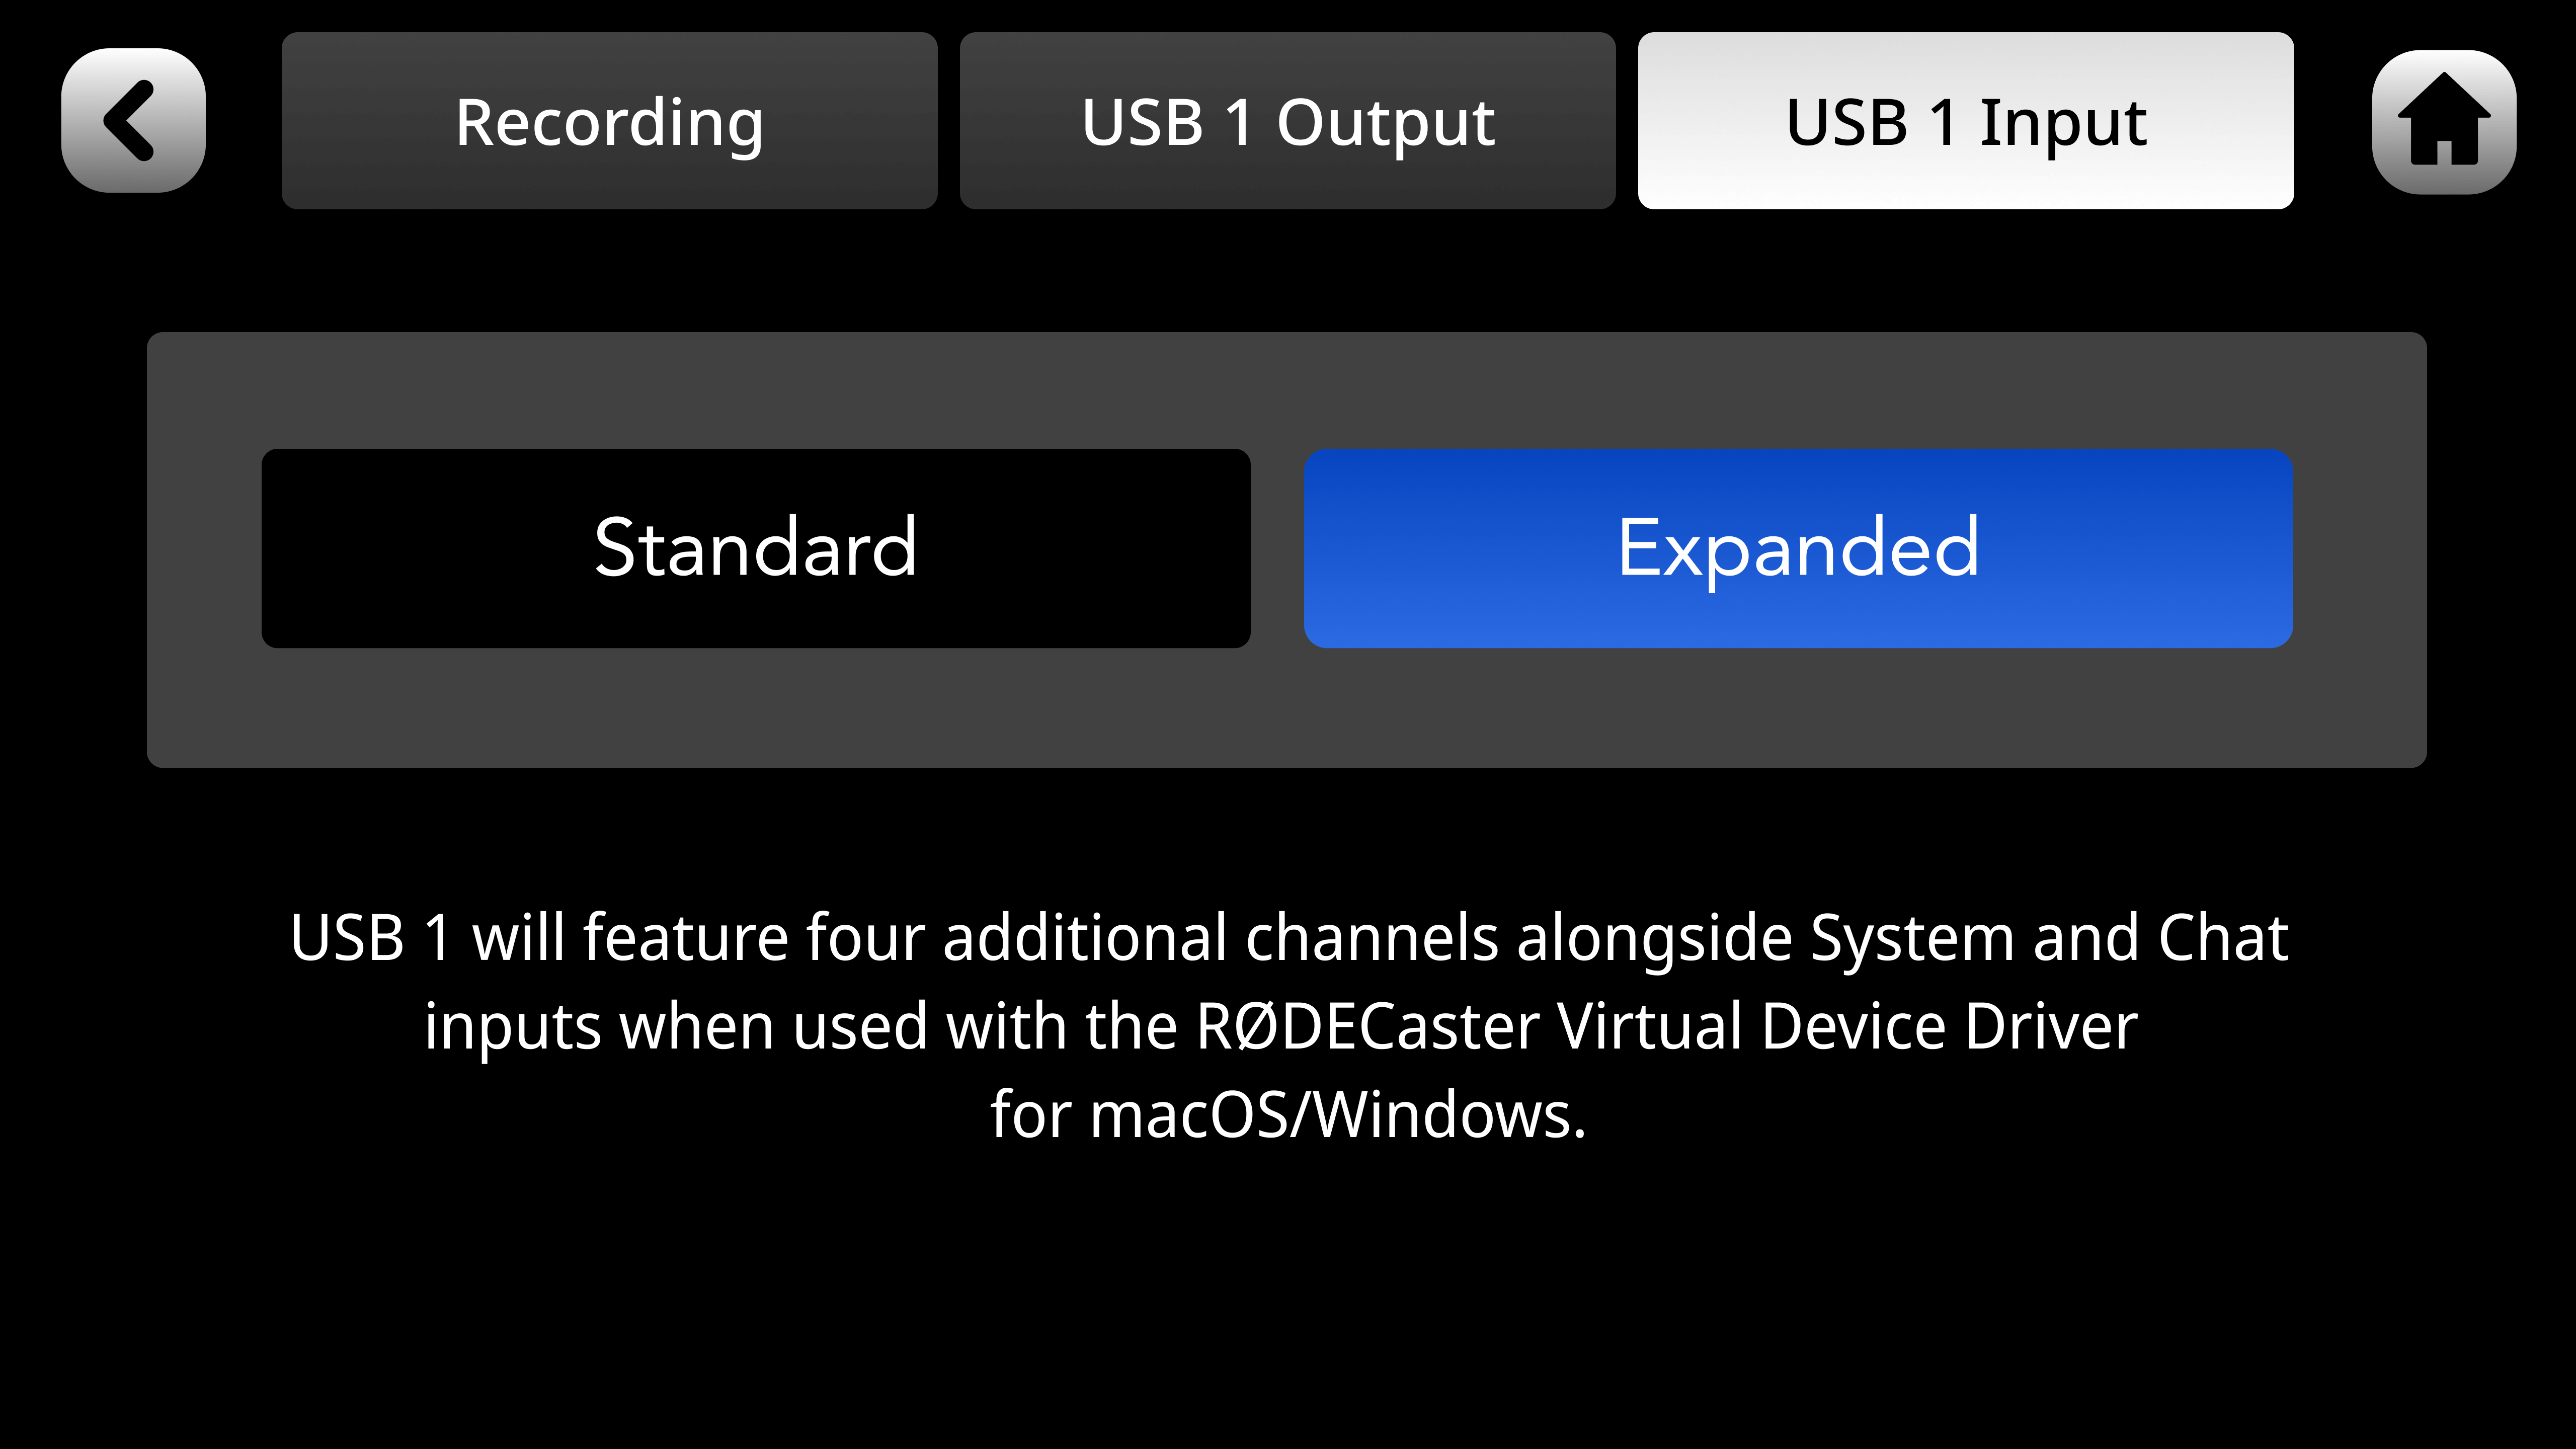Click the highlighted USB 1 Input tab

(x=1965, y=121)
